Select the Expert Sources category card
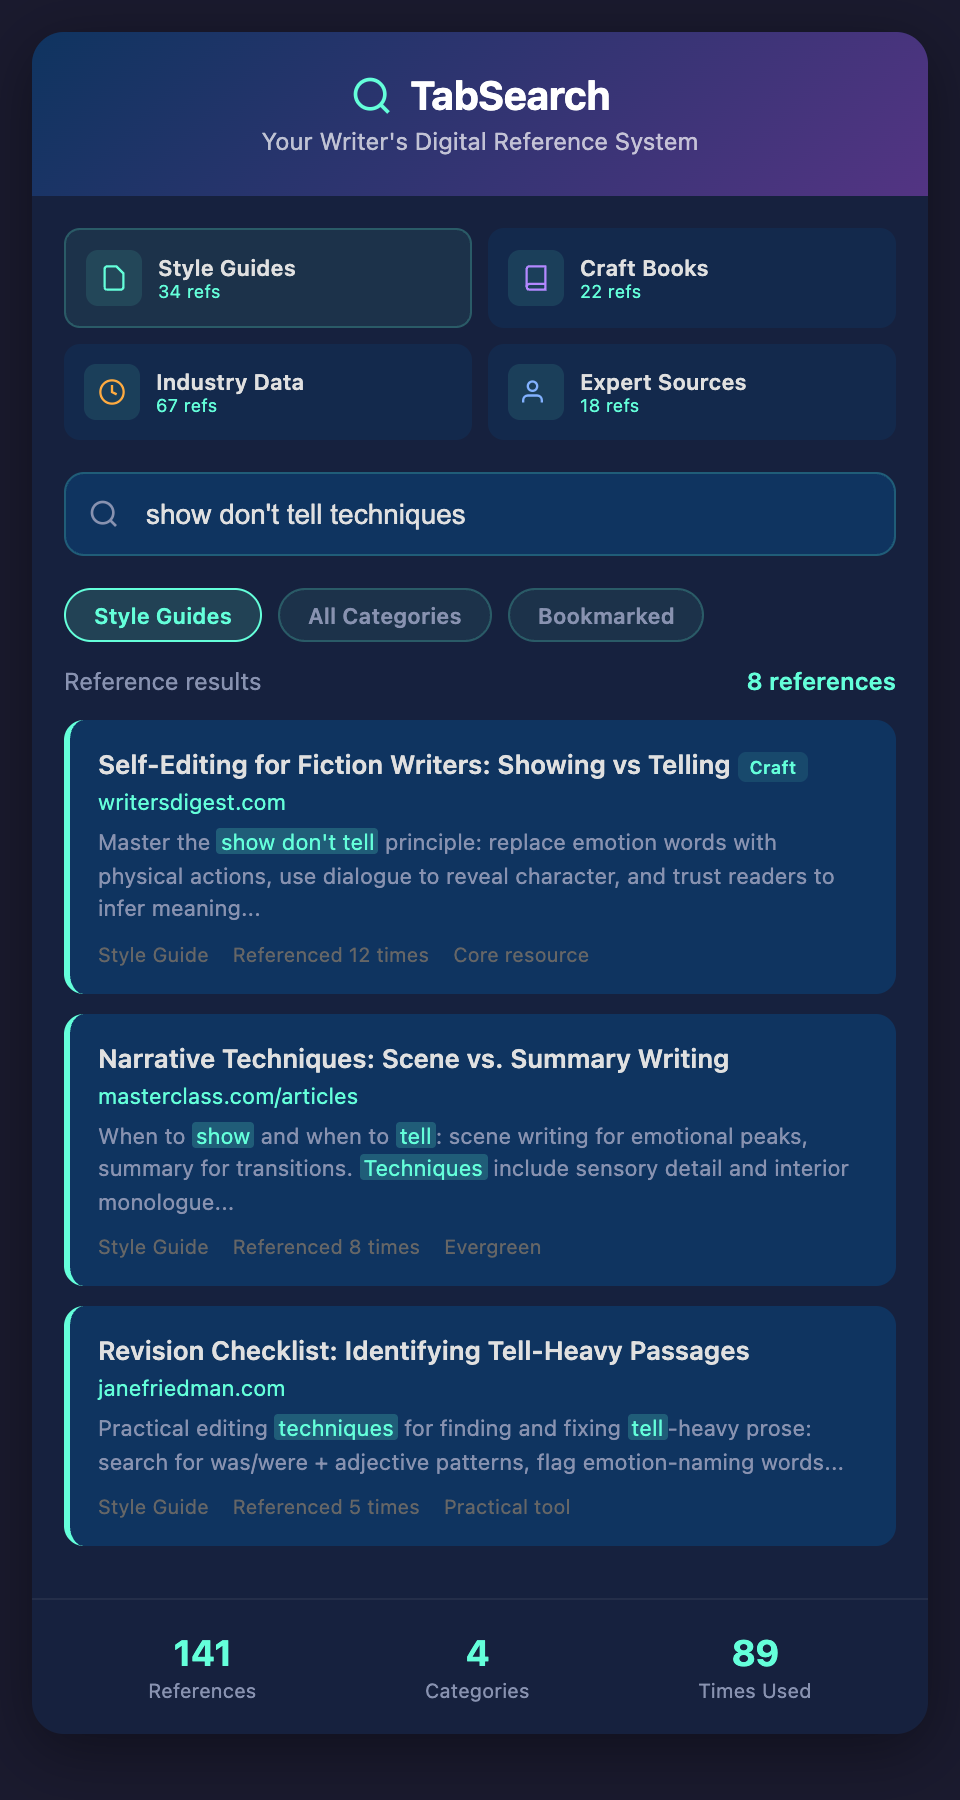The height and width of the screenshot is (1800, 960). pos(691,392)
